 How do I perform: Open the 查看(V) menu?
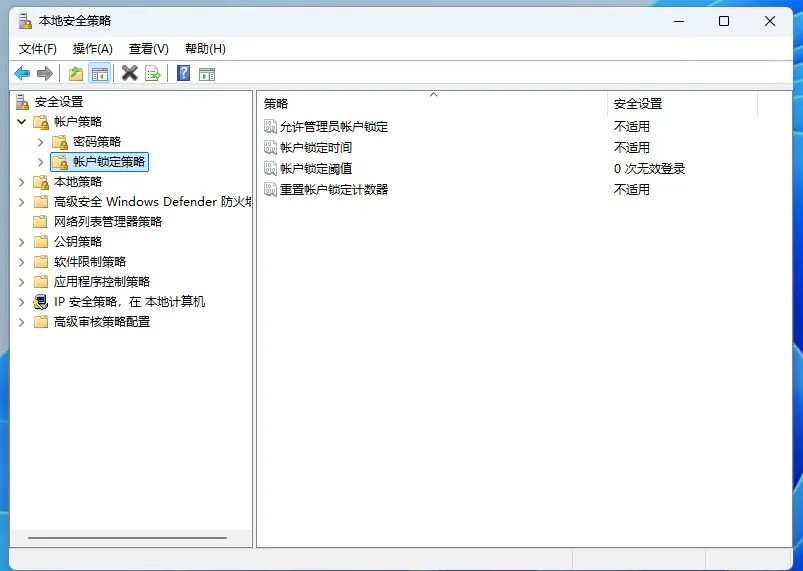click(x=149, y=48)
